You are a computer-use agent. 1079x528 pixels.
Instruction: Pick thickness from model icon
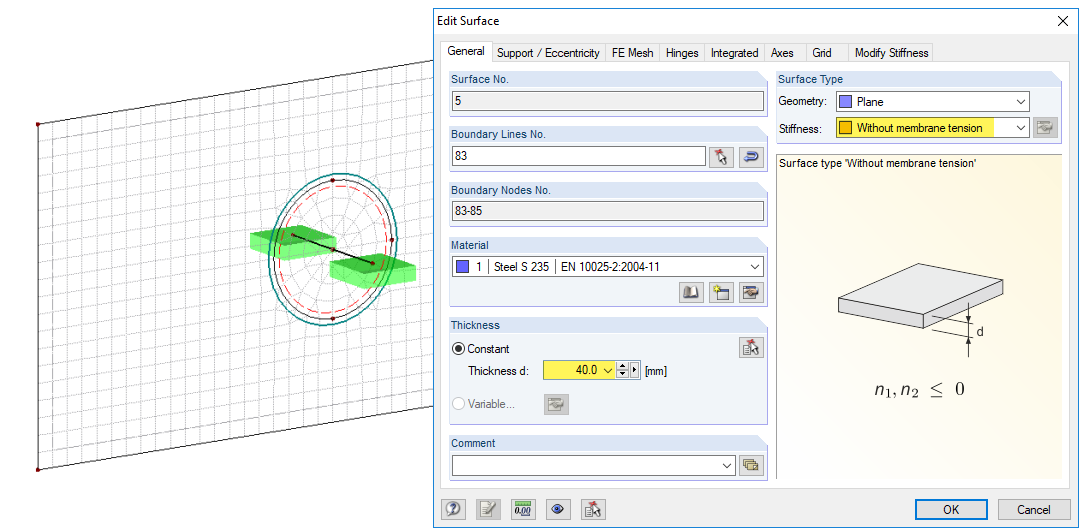751,348
